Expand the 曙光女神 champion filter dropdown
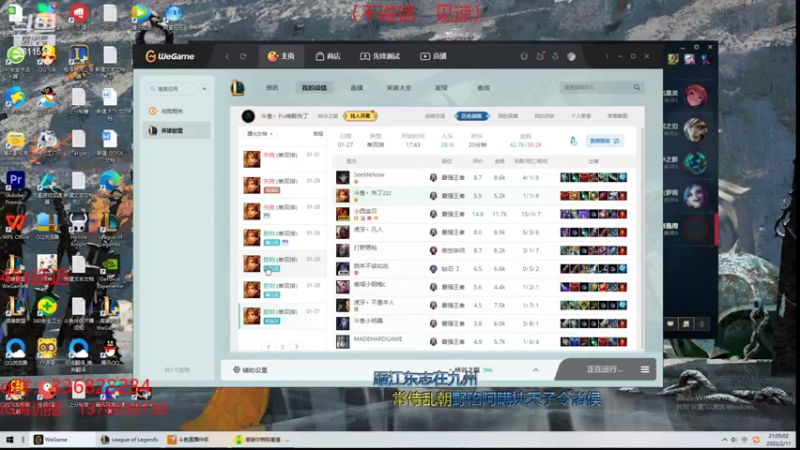800x450 pixels. pos(260,134)
